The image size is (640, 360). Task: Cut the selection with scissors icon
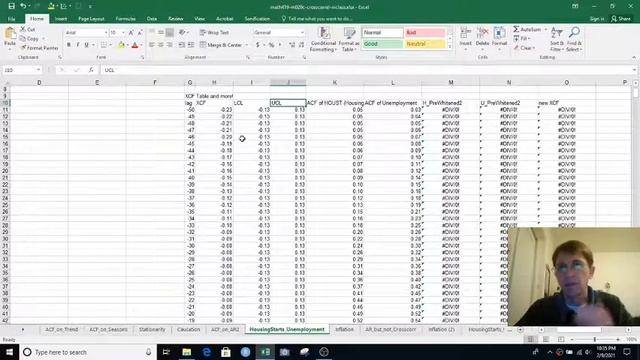click(x=28, y=29)
